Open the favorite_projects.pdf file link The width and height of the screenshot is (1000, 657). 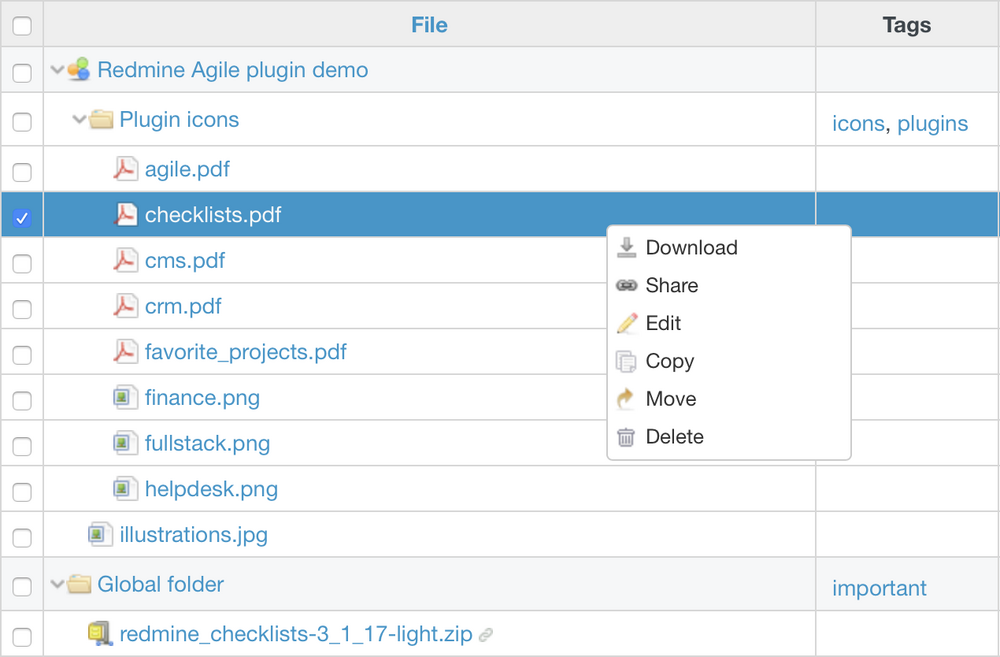[x=245, y=352]
